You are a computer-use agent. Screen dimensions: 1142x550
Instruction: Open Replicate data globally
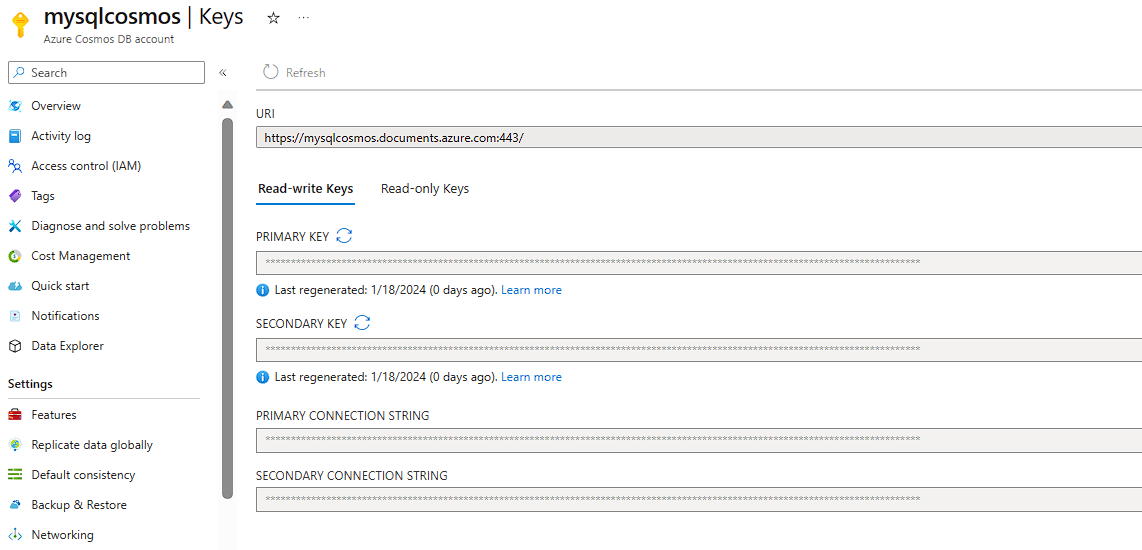click(92, 445)
